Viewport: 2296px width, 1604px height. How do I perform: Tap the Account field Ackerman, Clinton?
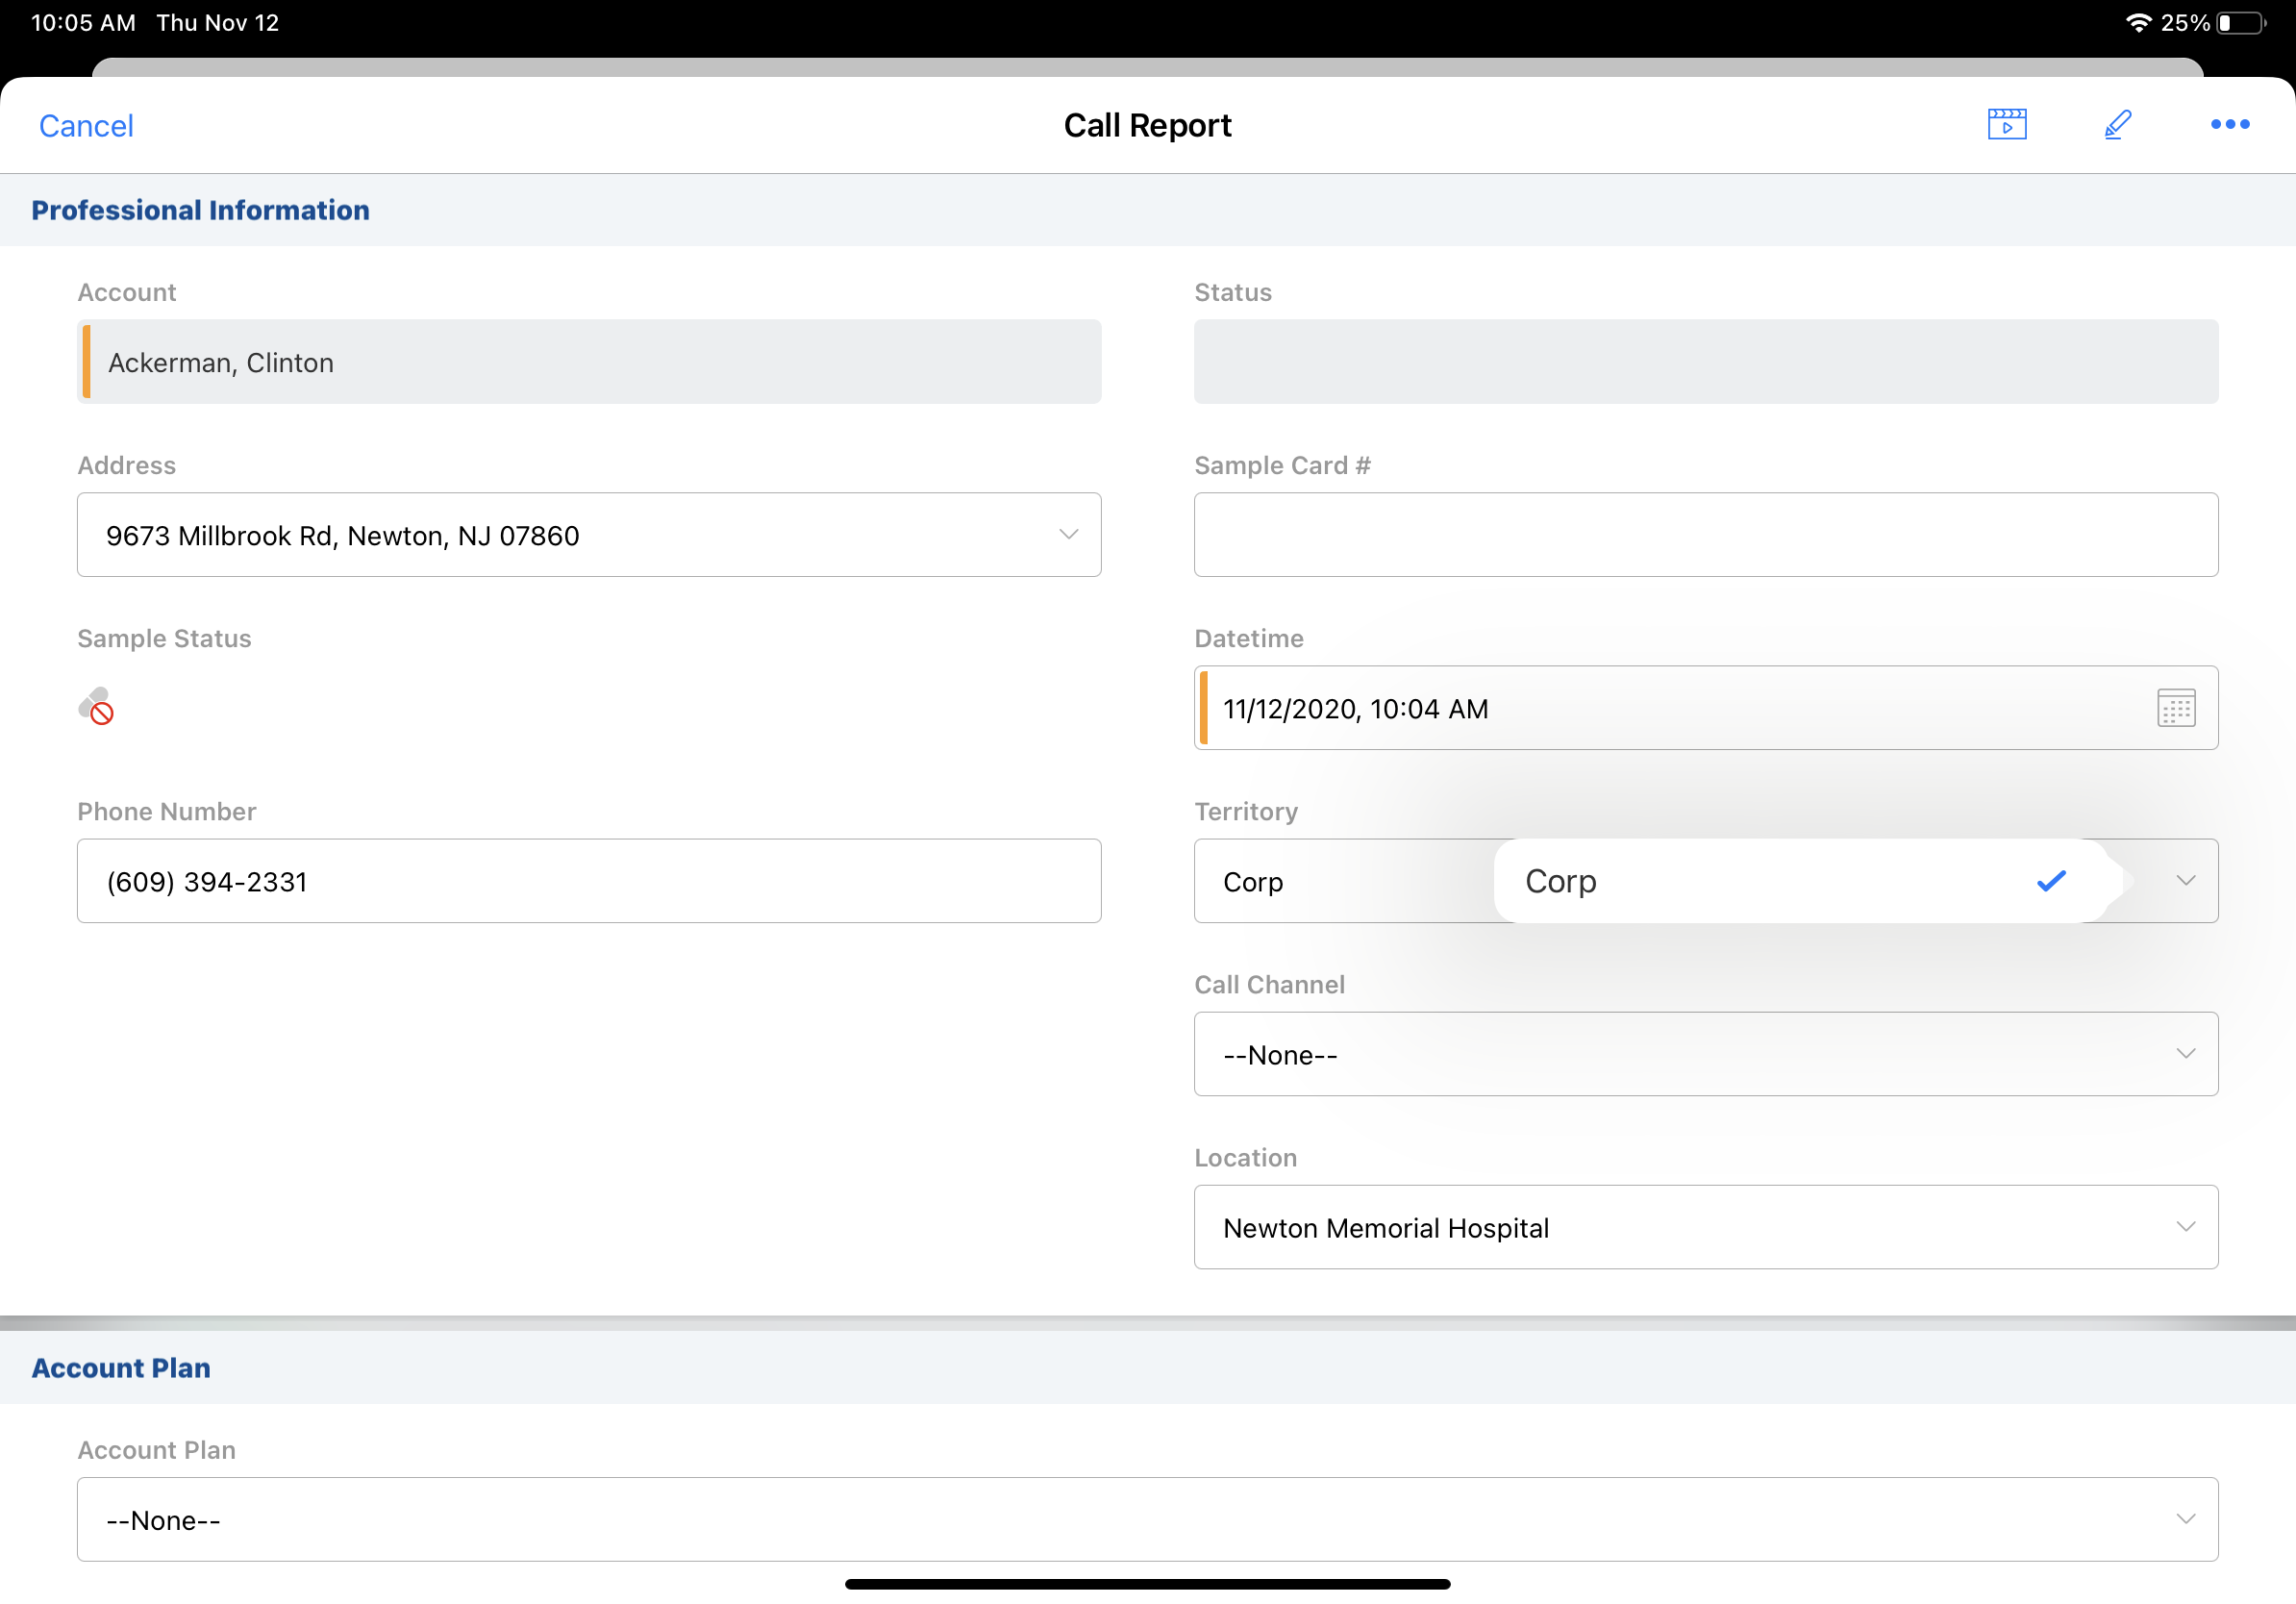[588, 362]
